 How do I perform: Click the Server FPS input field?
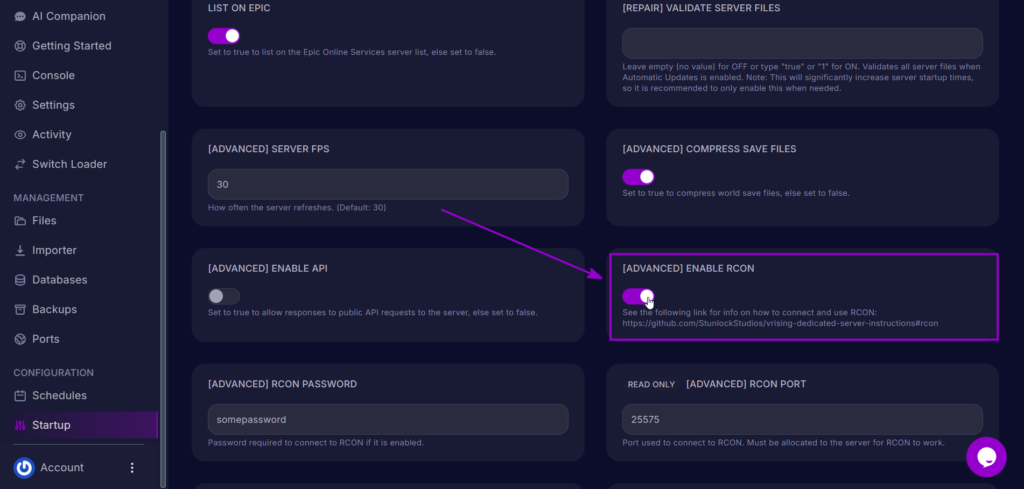pos(388,184)
